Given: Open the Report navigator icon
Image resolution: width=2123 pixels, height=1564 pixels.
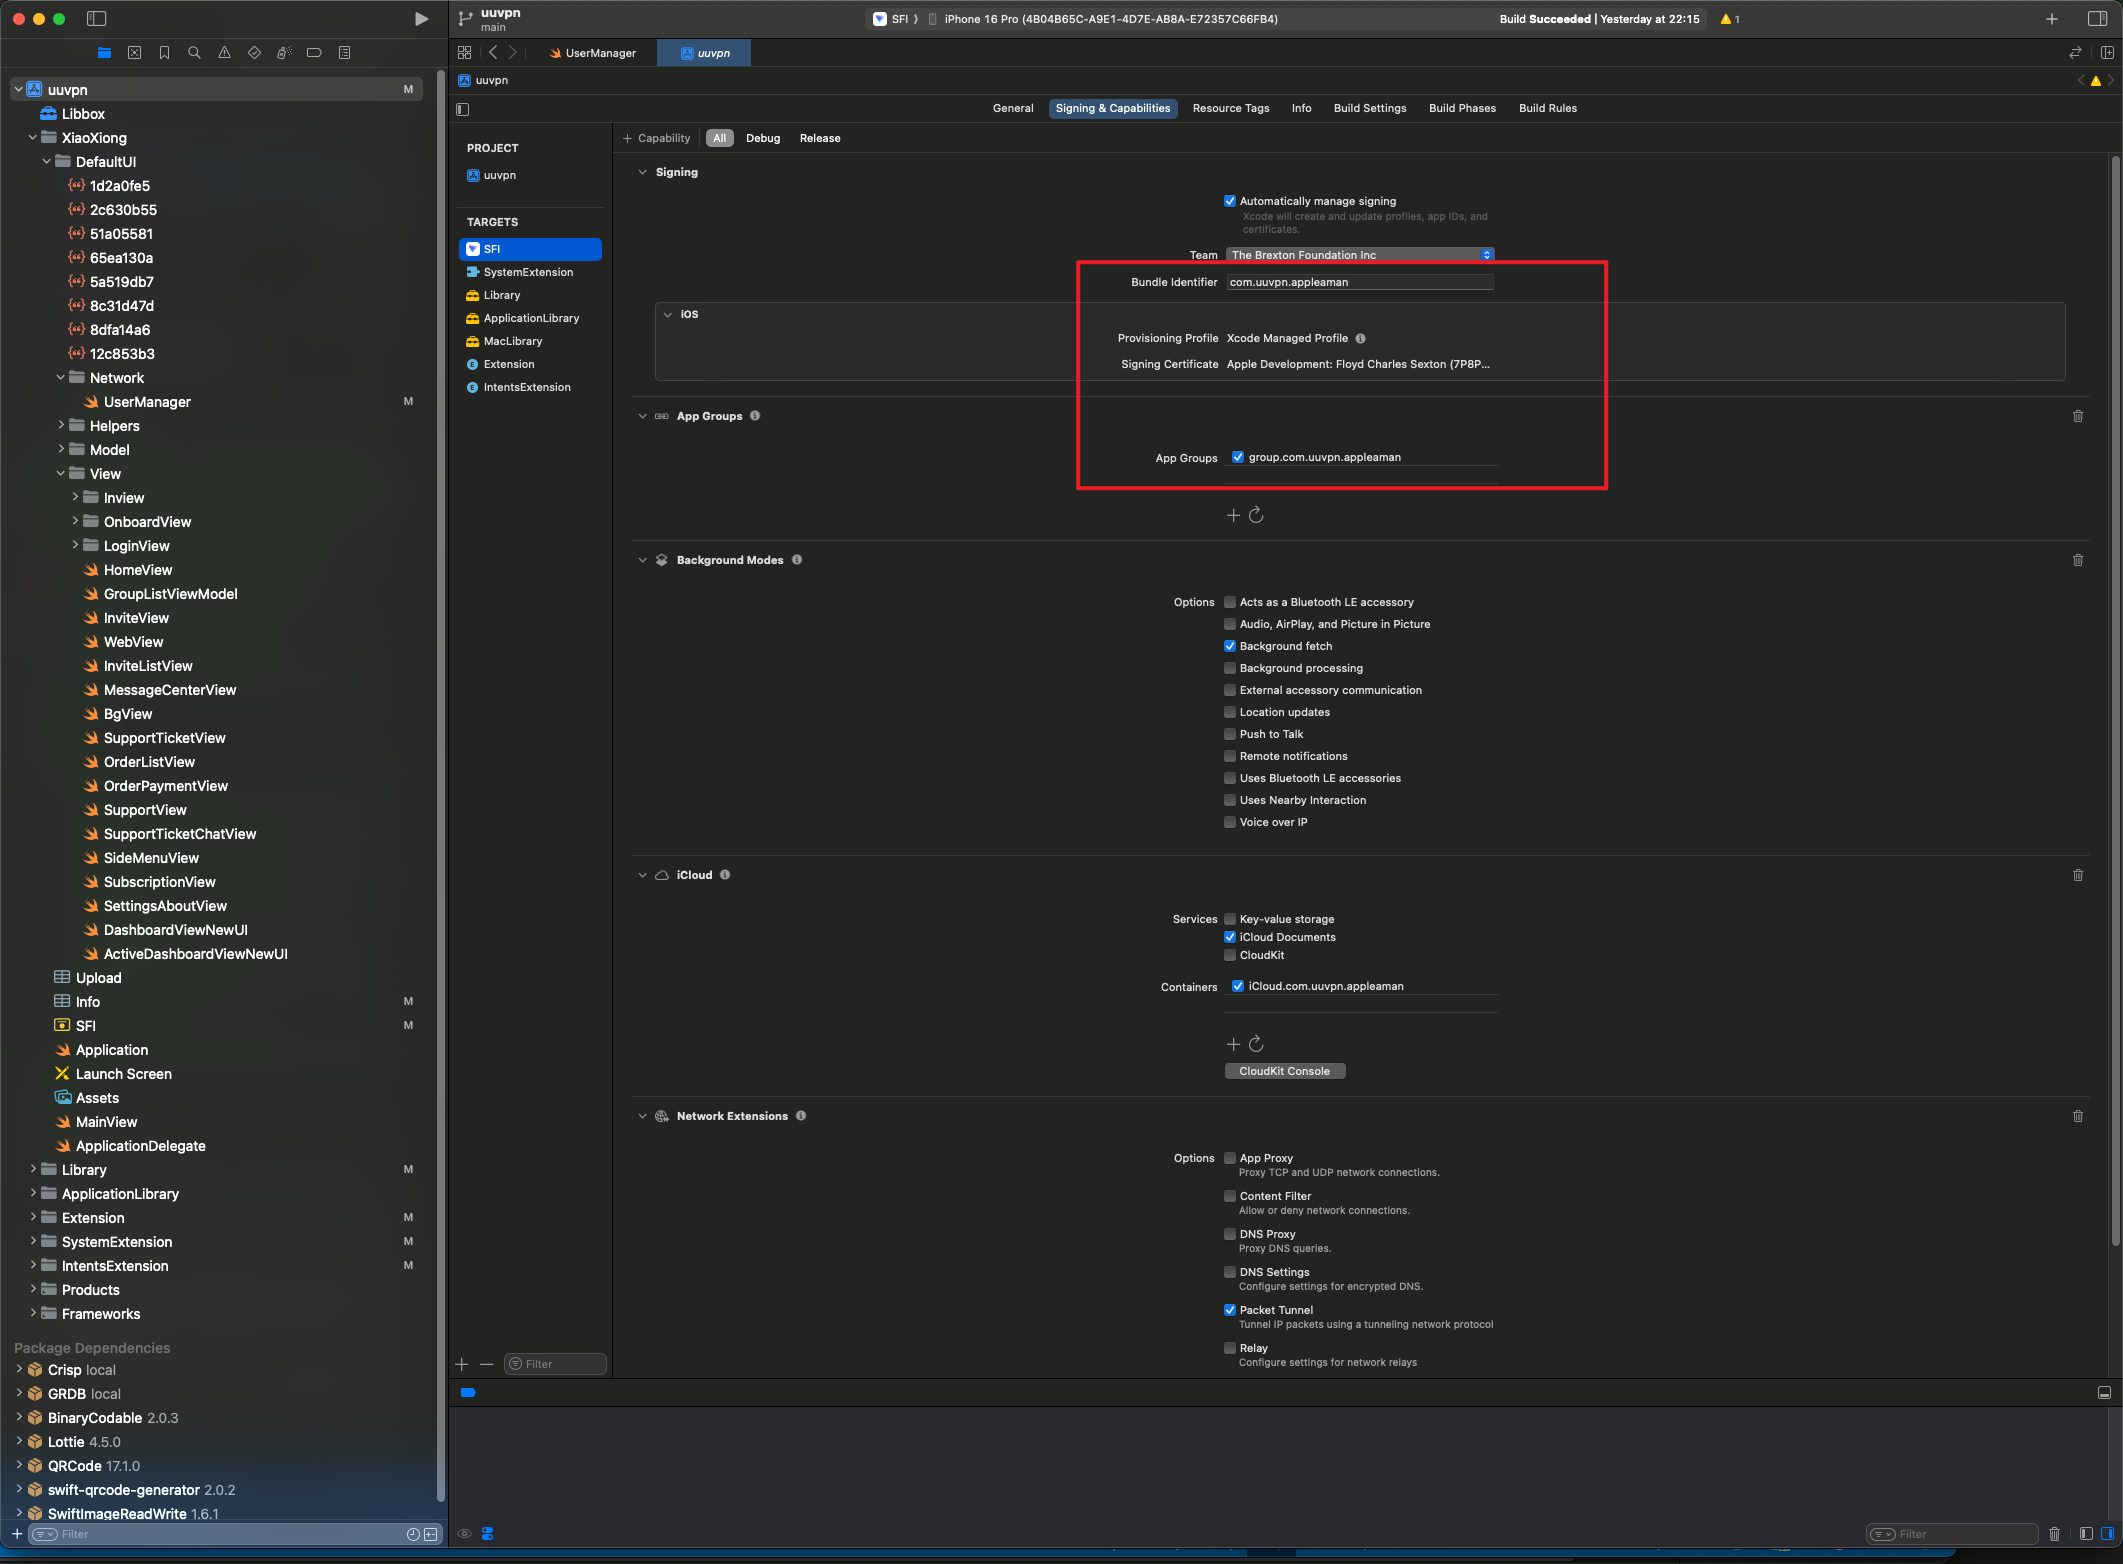Looking at the screenshot, I should coord(344,53).
